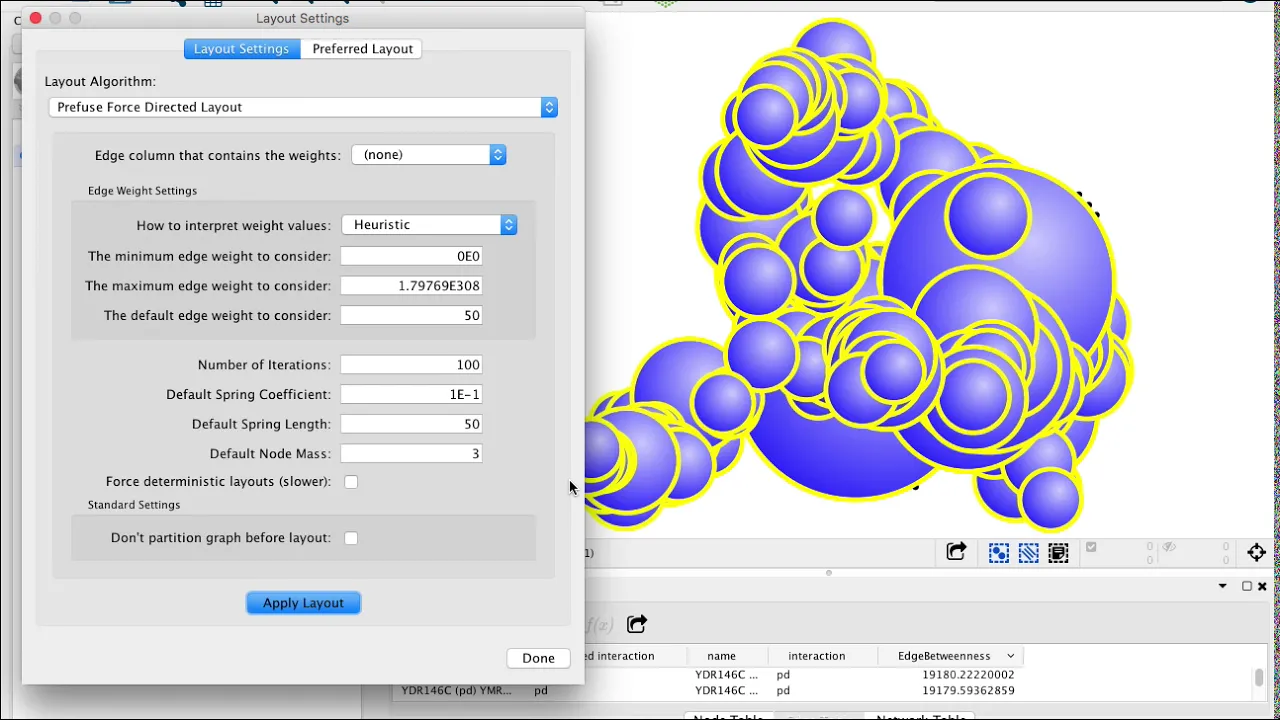Image resolution: width=1280 pixels, height=720 pixels.
Task: Switch to the Layout Settings tab
Action: 242,49
